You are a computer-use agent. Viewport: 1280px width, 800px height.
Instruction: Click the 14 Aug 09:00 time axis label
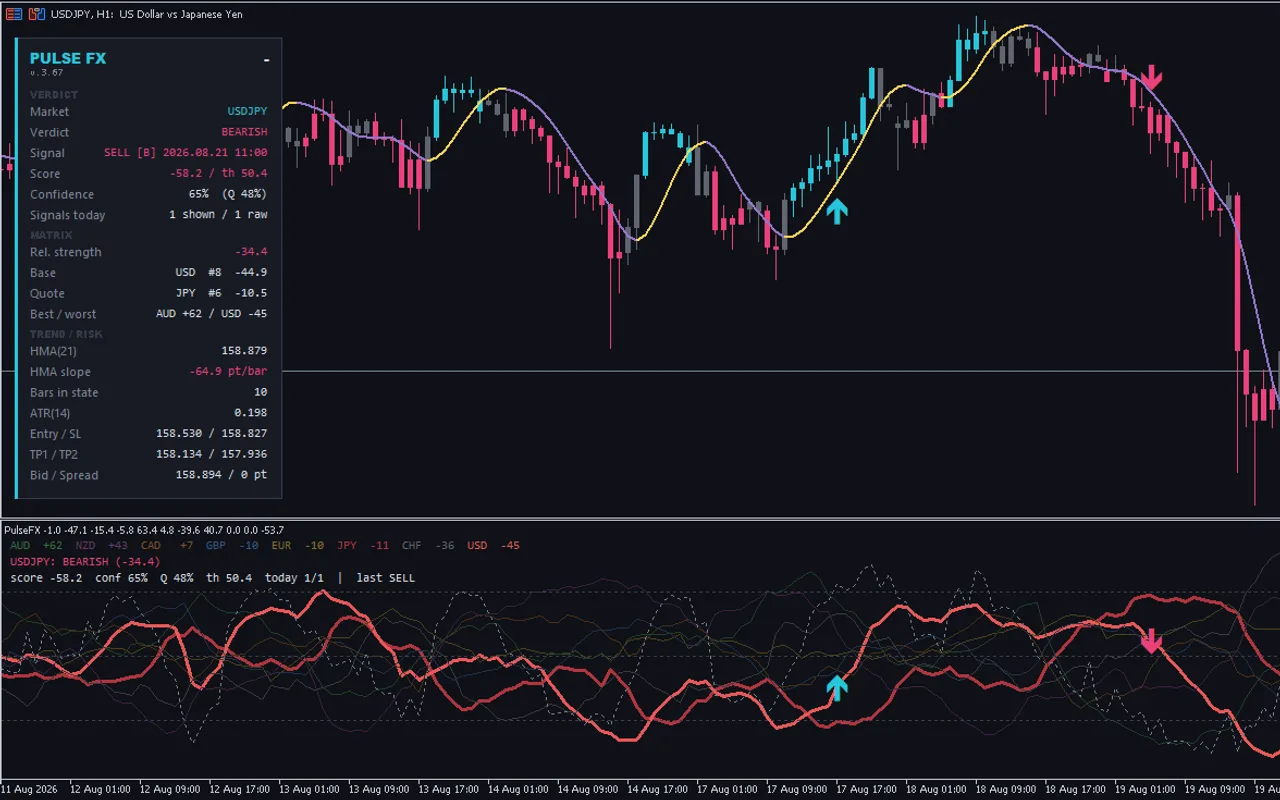(587, 790)
